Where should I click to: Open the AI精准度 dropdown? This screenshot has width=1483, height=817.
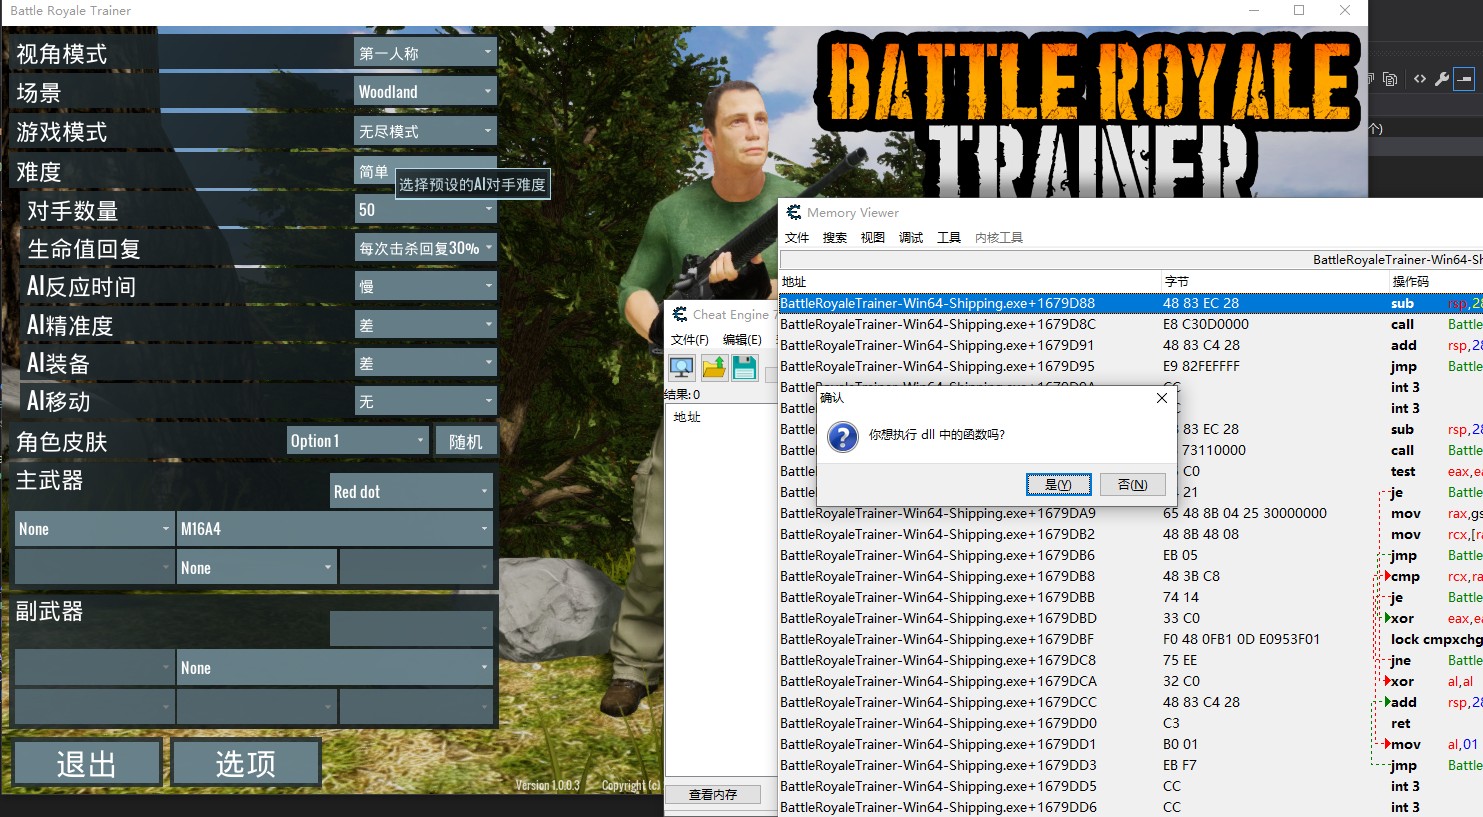tap(426, 324)
